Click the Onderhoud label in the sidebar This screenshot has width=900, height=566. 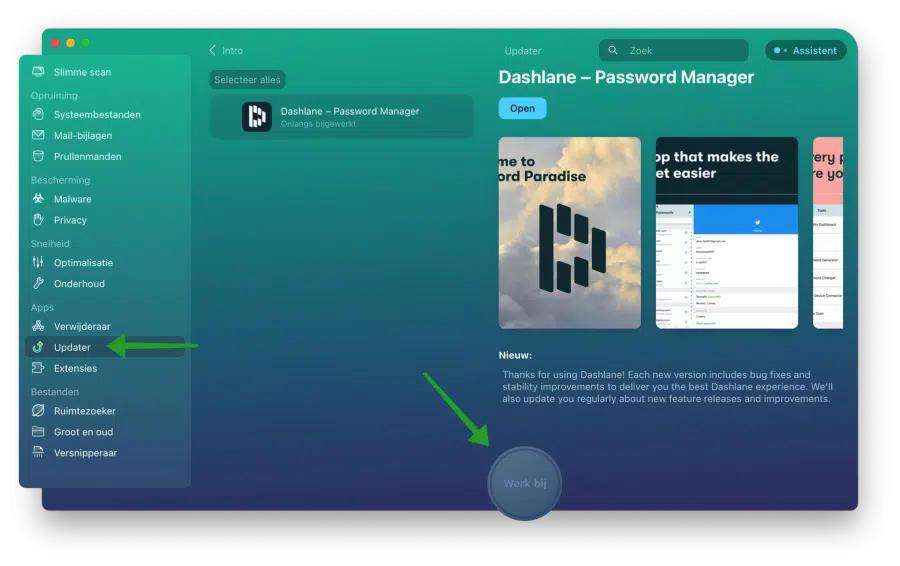(79, 284)
